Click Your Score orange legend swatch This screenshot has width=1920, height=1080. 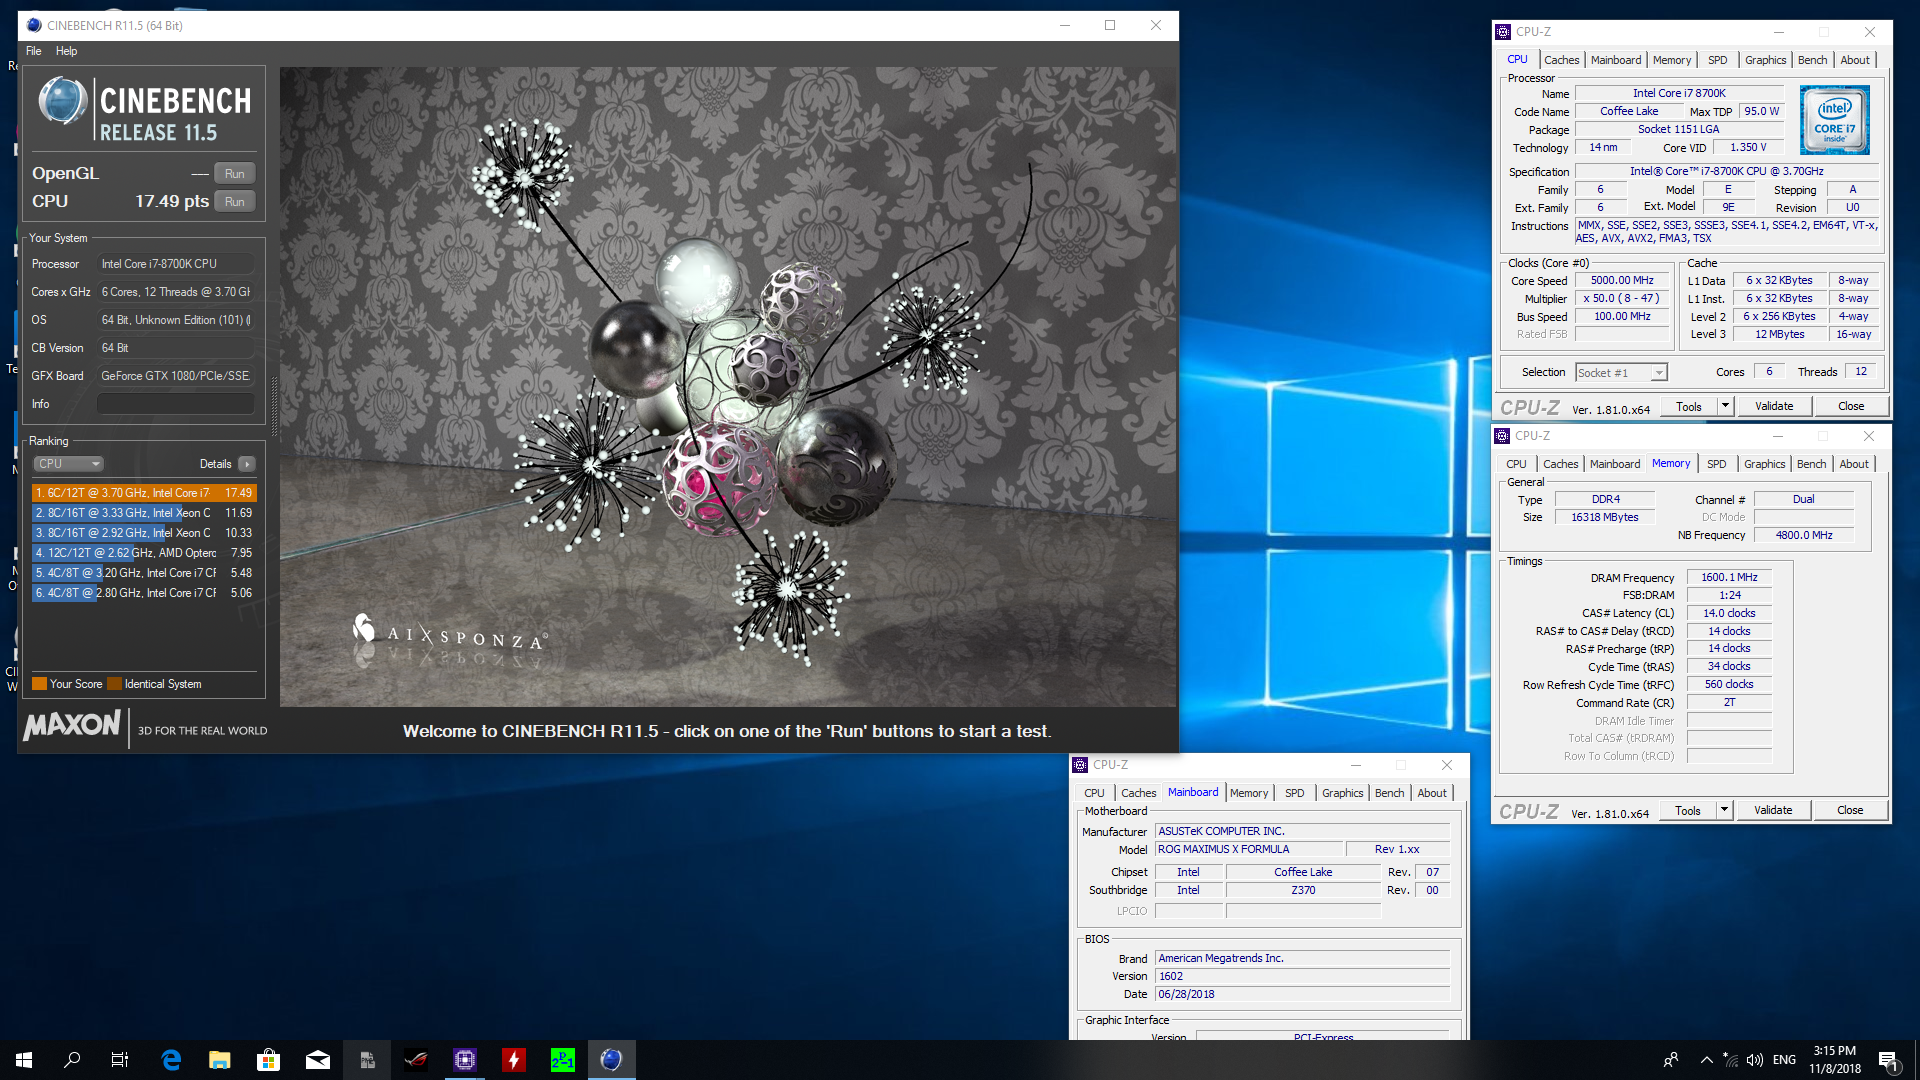coord(39,684)
